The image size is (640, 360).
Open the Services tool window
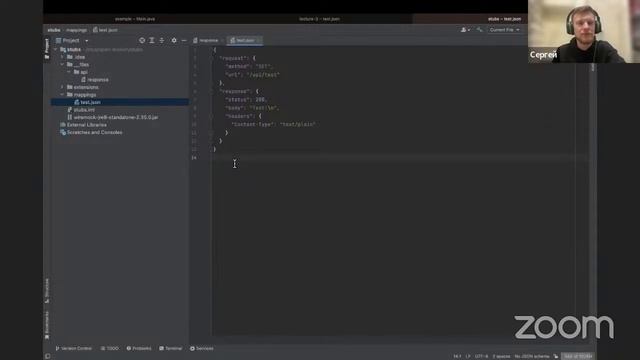(x=202, y=348)
